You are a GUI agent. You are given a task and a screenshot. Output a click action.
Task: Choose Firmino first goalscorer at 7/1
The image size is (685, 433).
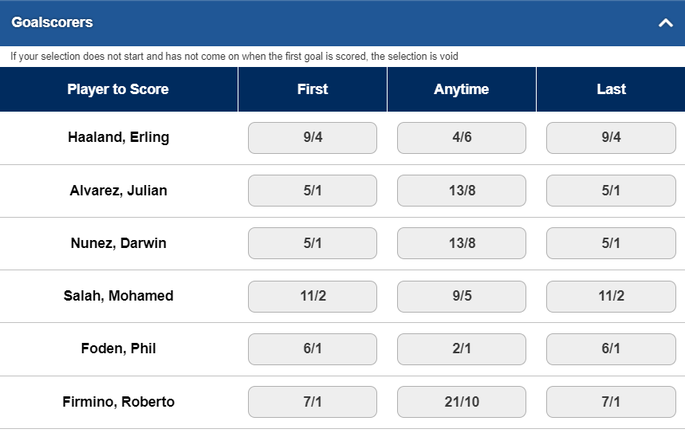312,402
